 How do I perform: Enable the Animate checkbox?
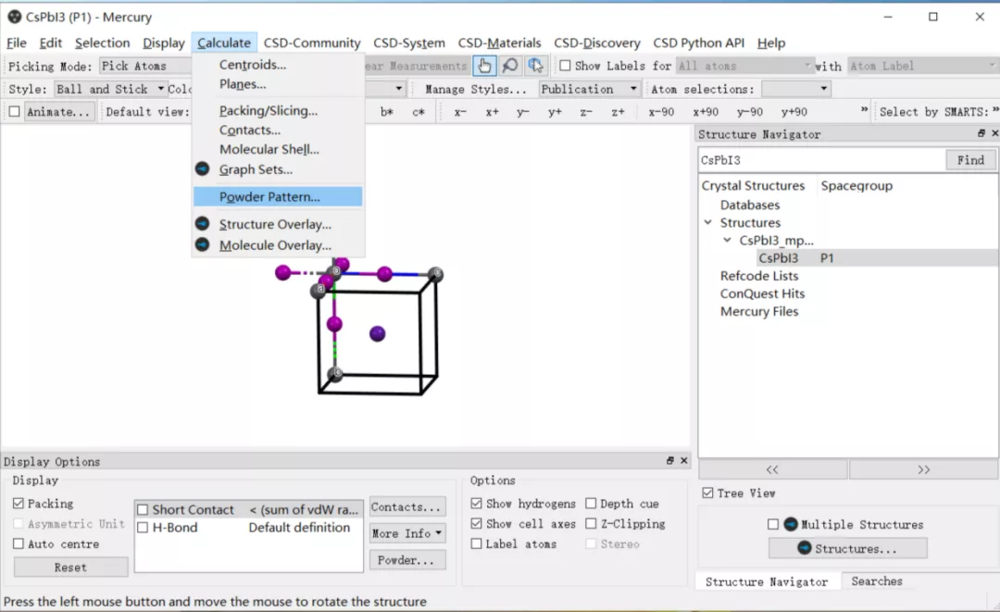(14, 112)
